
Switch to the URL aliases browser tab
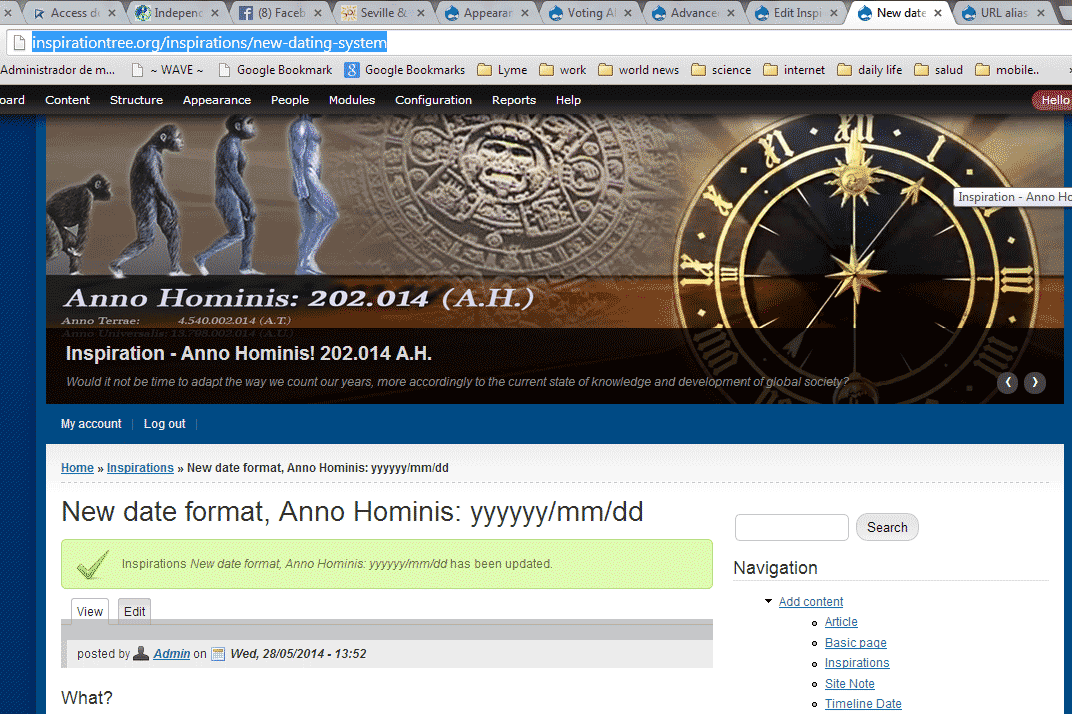[x=1004, y=13]
